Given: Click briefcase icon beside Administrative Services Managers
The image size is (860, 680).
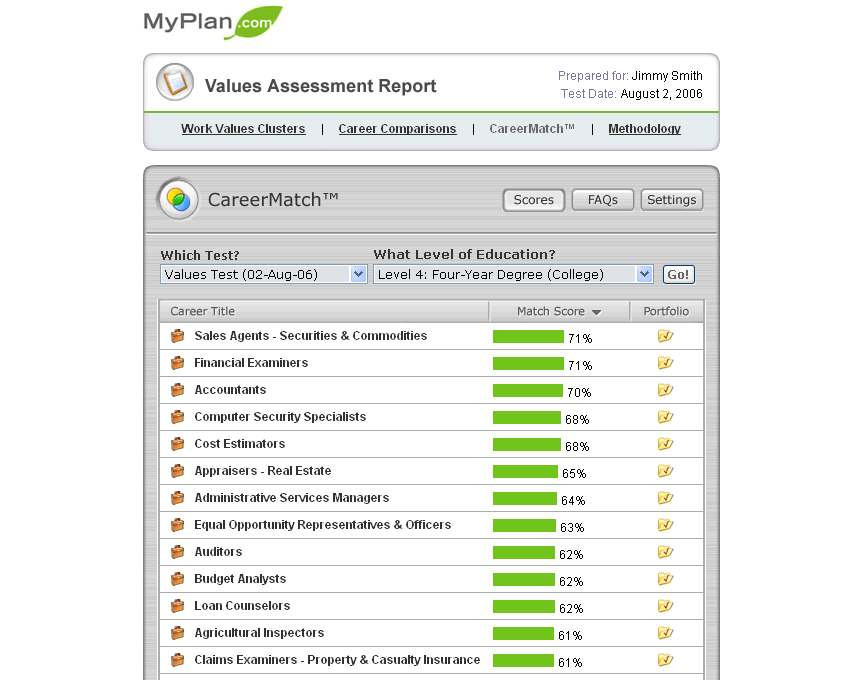Looking at the screenshot, I should point(177,498).
